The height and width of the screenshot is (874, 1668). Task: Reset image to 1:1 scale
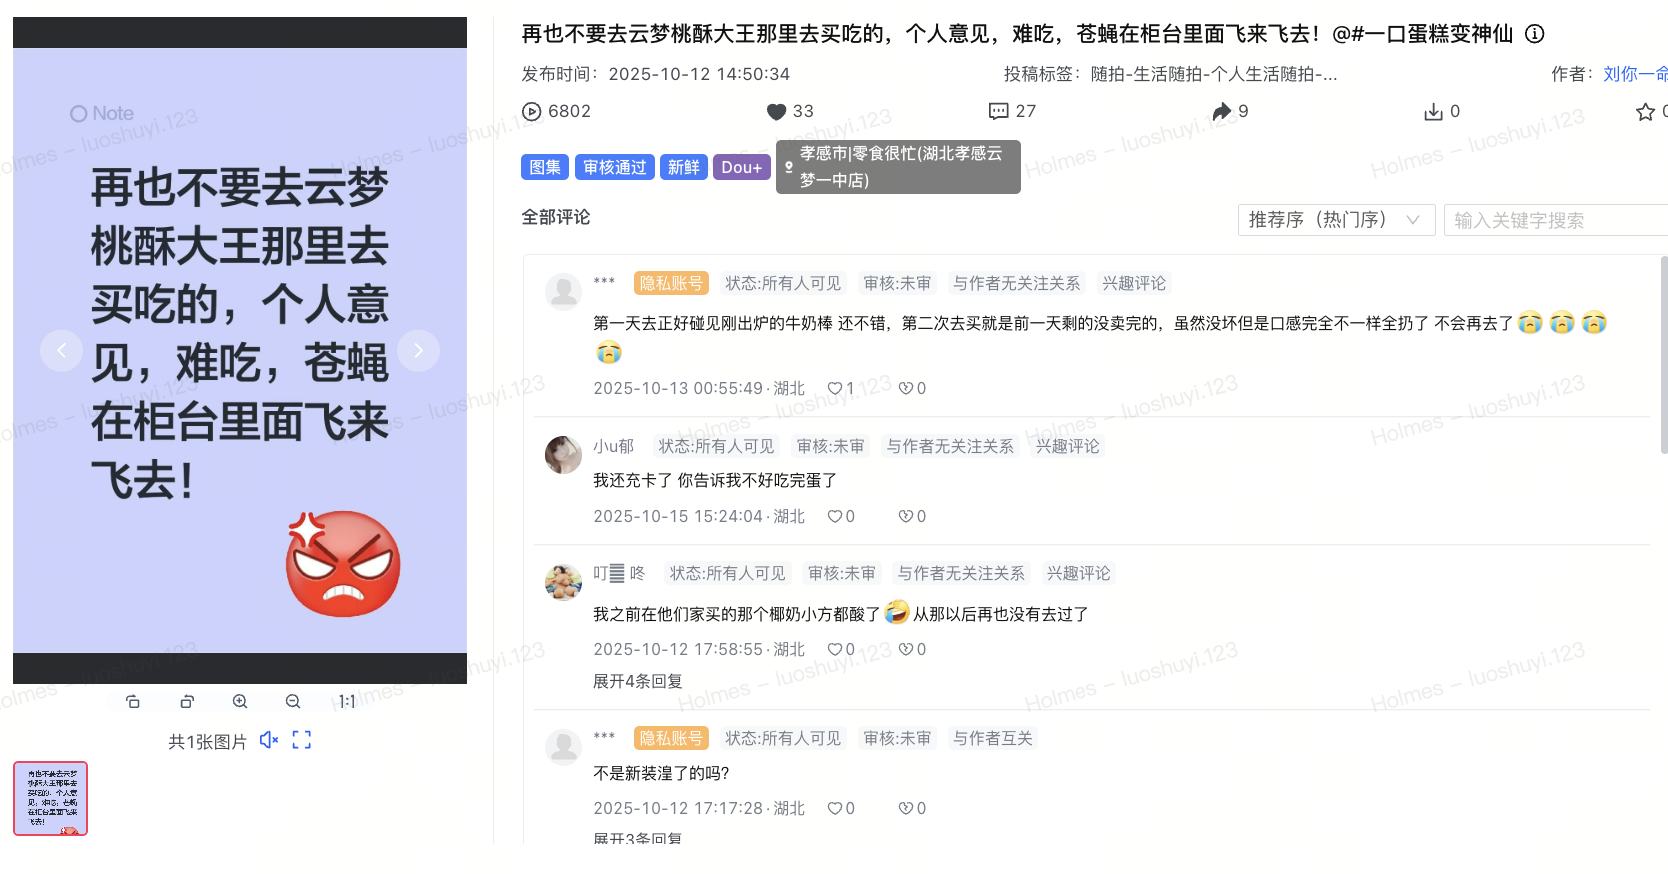pos(347,701)
